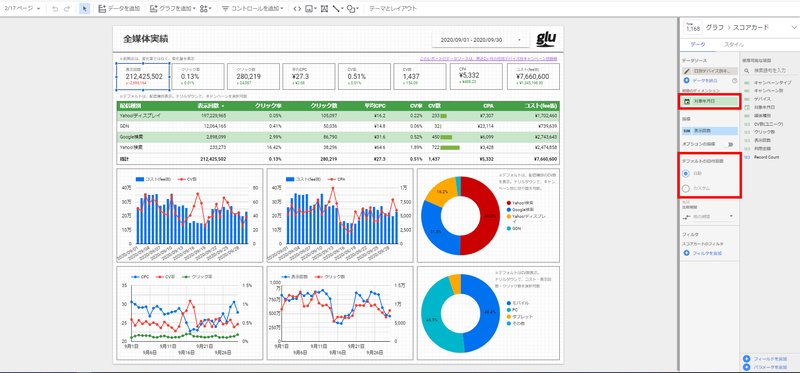The height and width of the screenshot is (373, 800).
Task: Click the embed URL code icon
Action: (297, 9)
